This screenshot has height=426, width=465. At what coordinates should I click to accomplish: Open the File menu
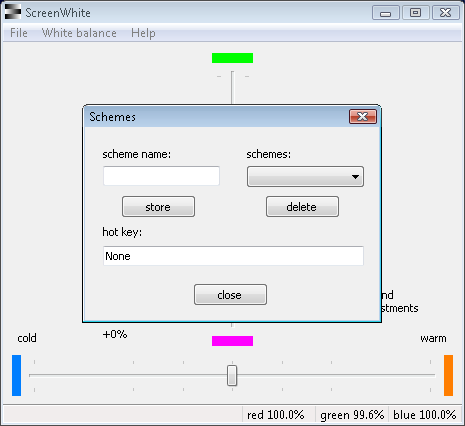[x=19, y=33]
